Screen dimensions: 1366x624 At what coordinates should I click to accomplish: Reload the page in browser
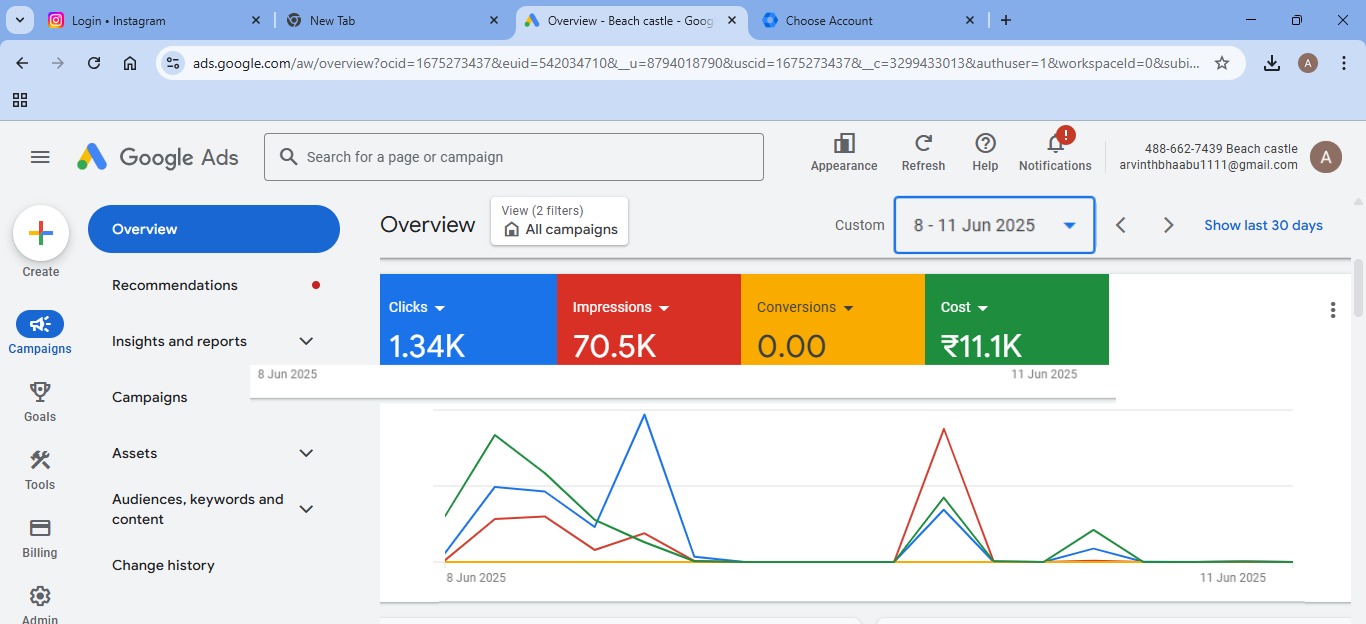pos(94,63)
